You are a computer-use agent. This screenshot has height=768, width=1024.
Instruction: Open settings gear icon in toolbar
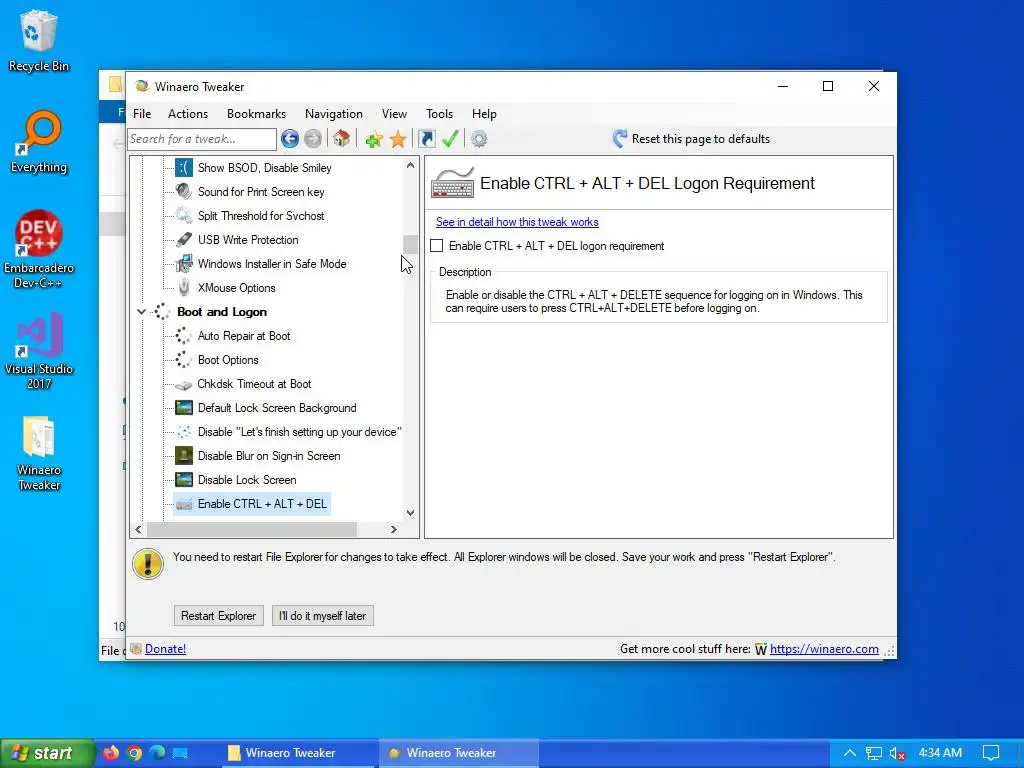coord(479,138)
